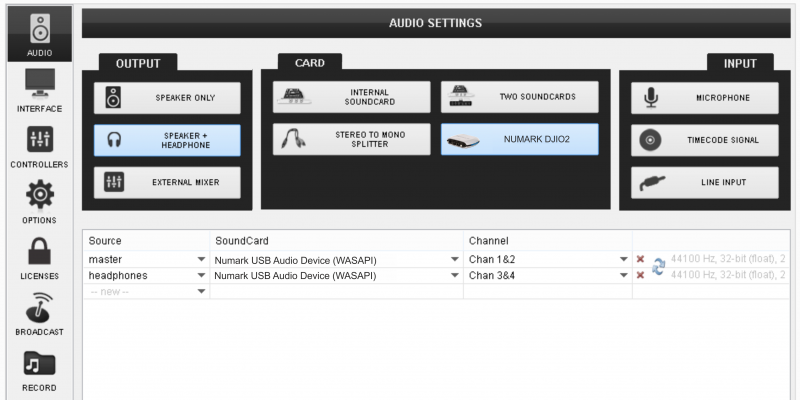Open soundcard dropdown for headphones row
The width and height of the screenshot is (800, 400).
coord(455,275)
